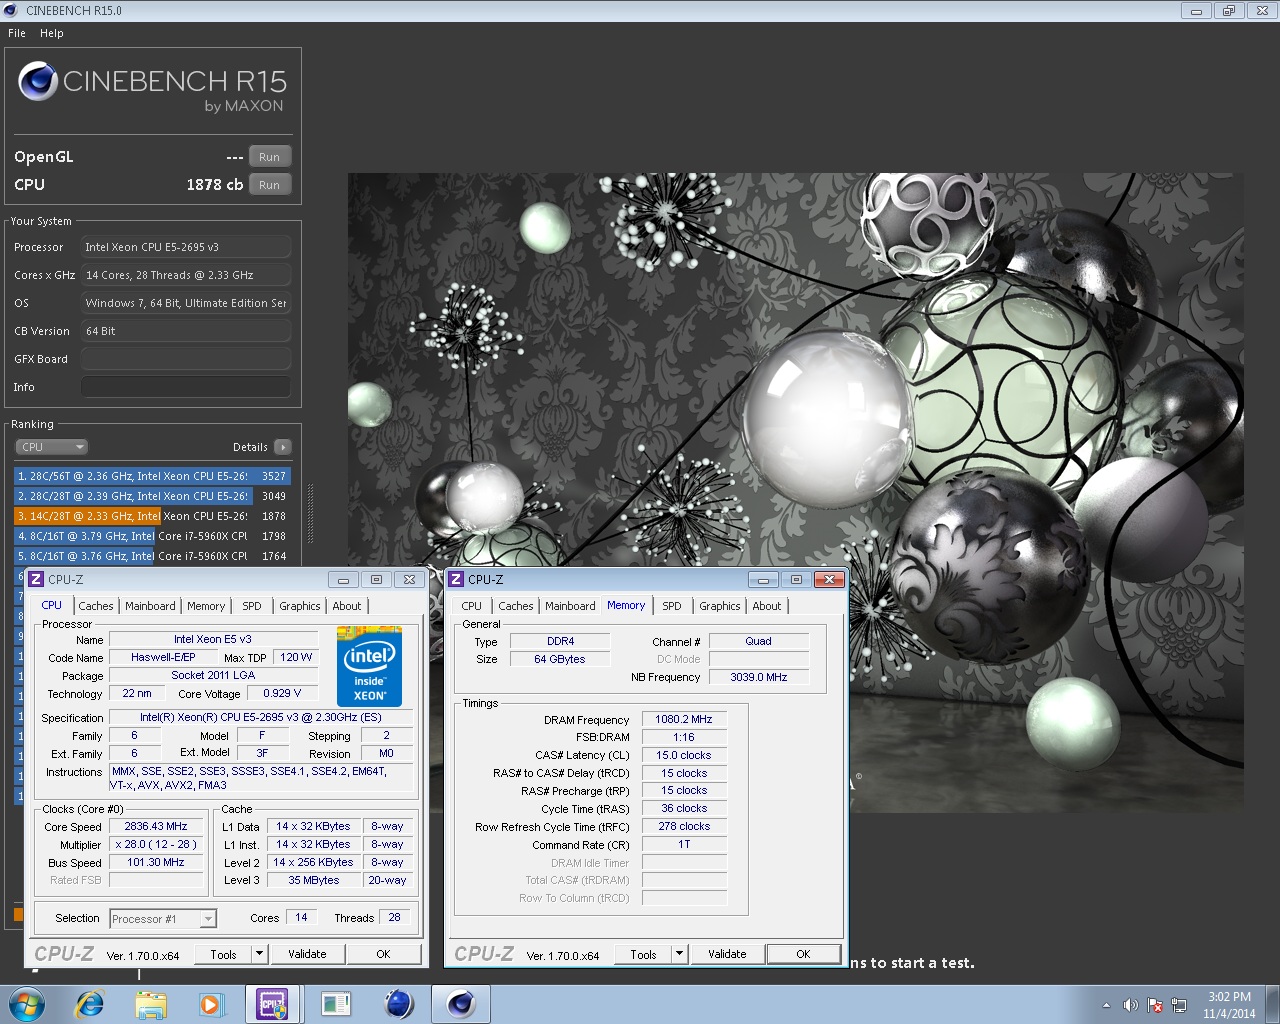
Task: Click the right CPU-Z window title icon
Action: coord(456,579)
